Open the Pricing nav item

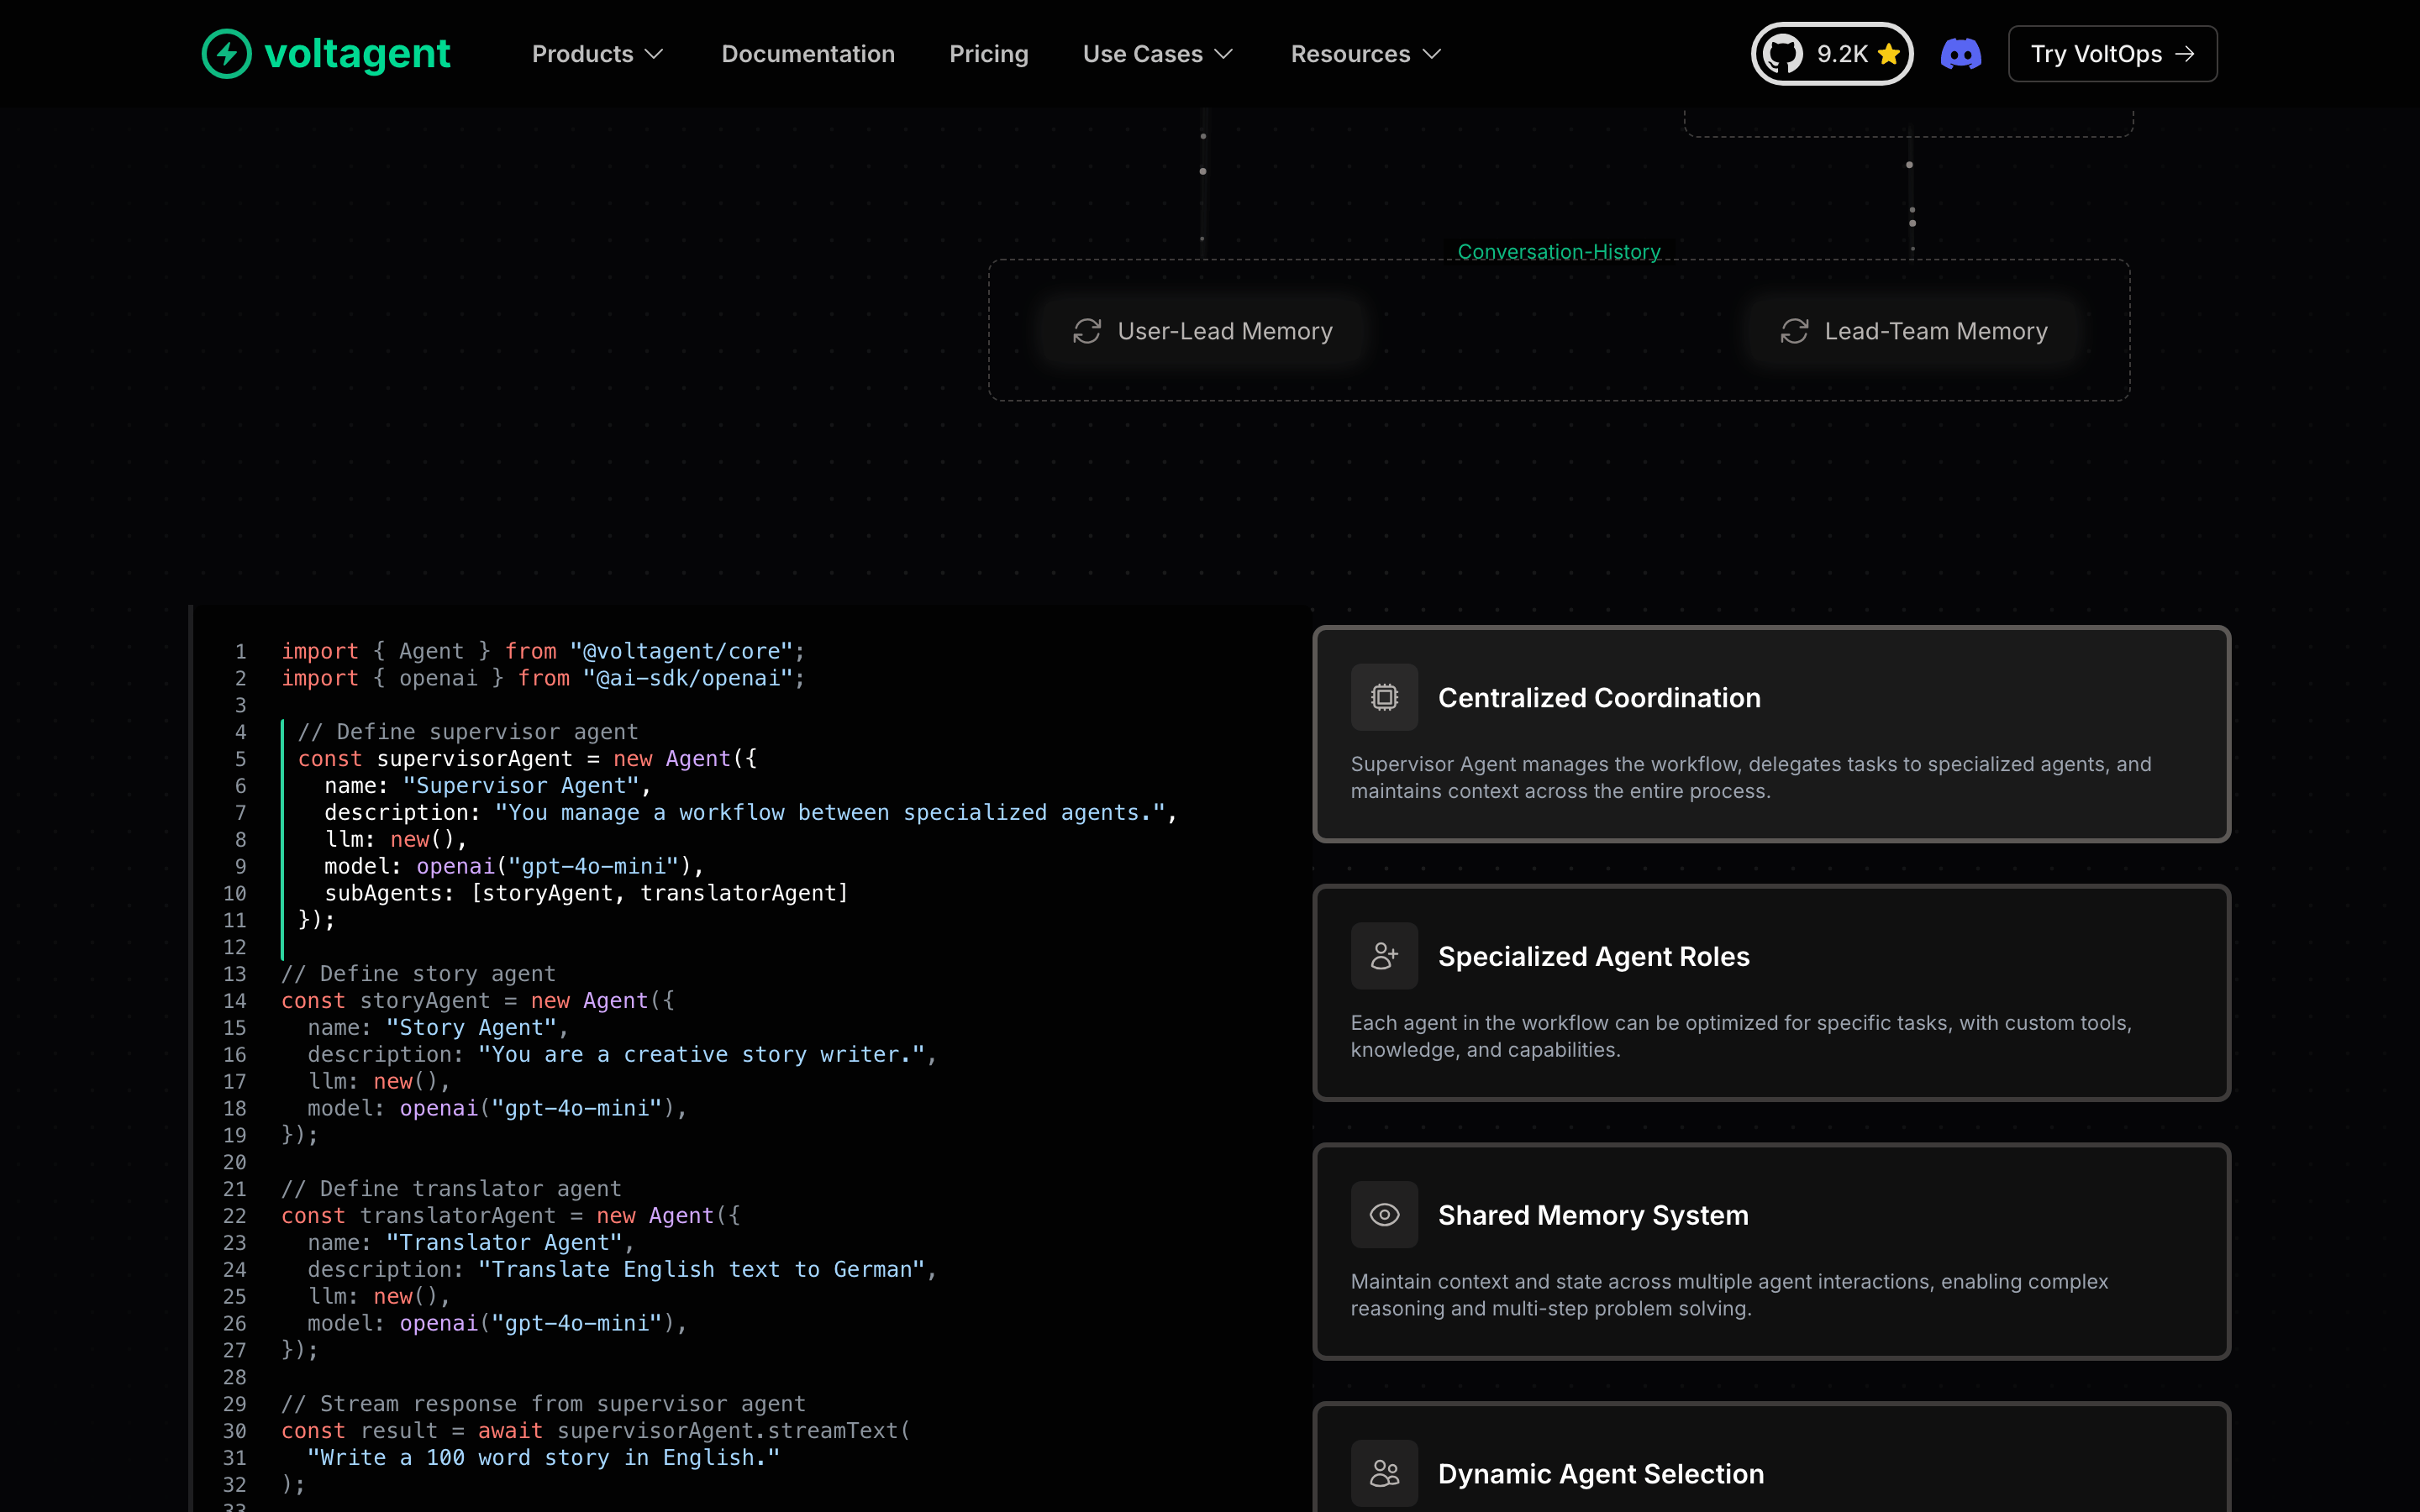pyautogui.click(x=988, y=54)
